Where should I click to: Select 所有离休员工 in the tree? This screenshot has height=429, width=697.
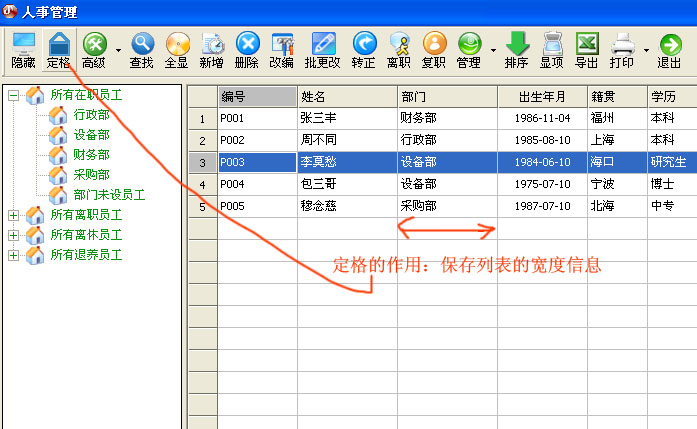point(86,235)
